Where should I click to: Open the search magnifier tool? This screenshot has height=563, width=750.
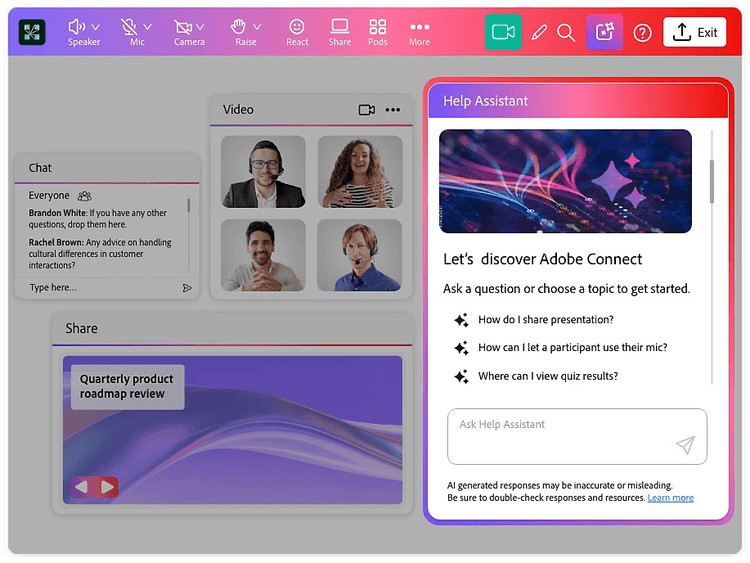pyautogui.click(x=566, y=33)
